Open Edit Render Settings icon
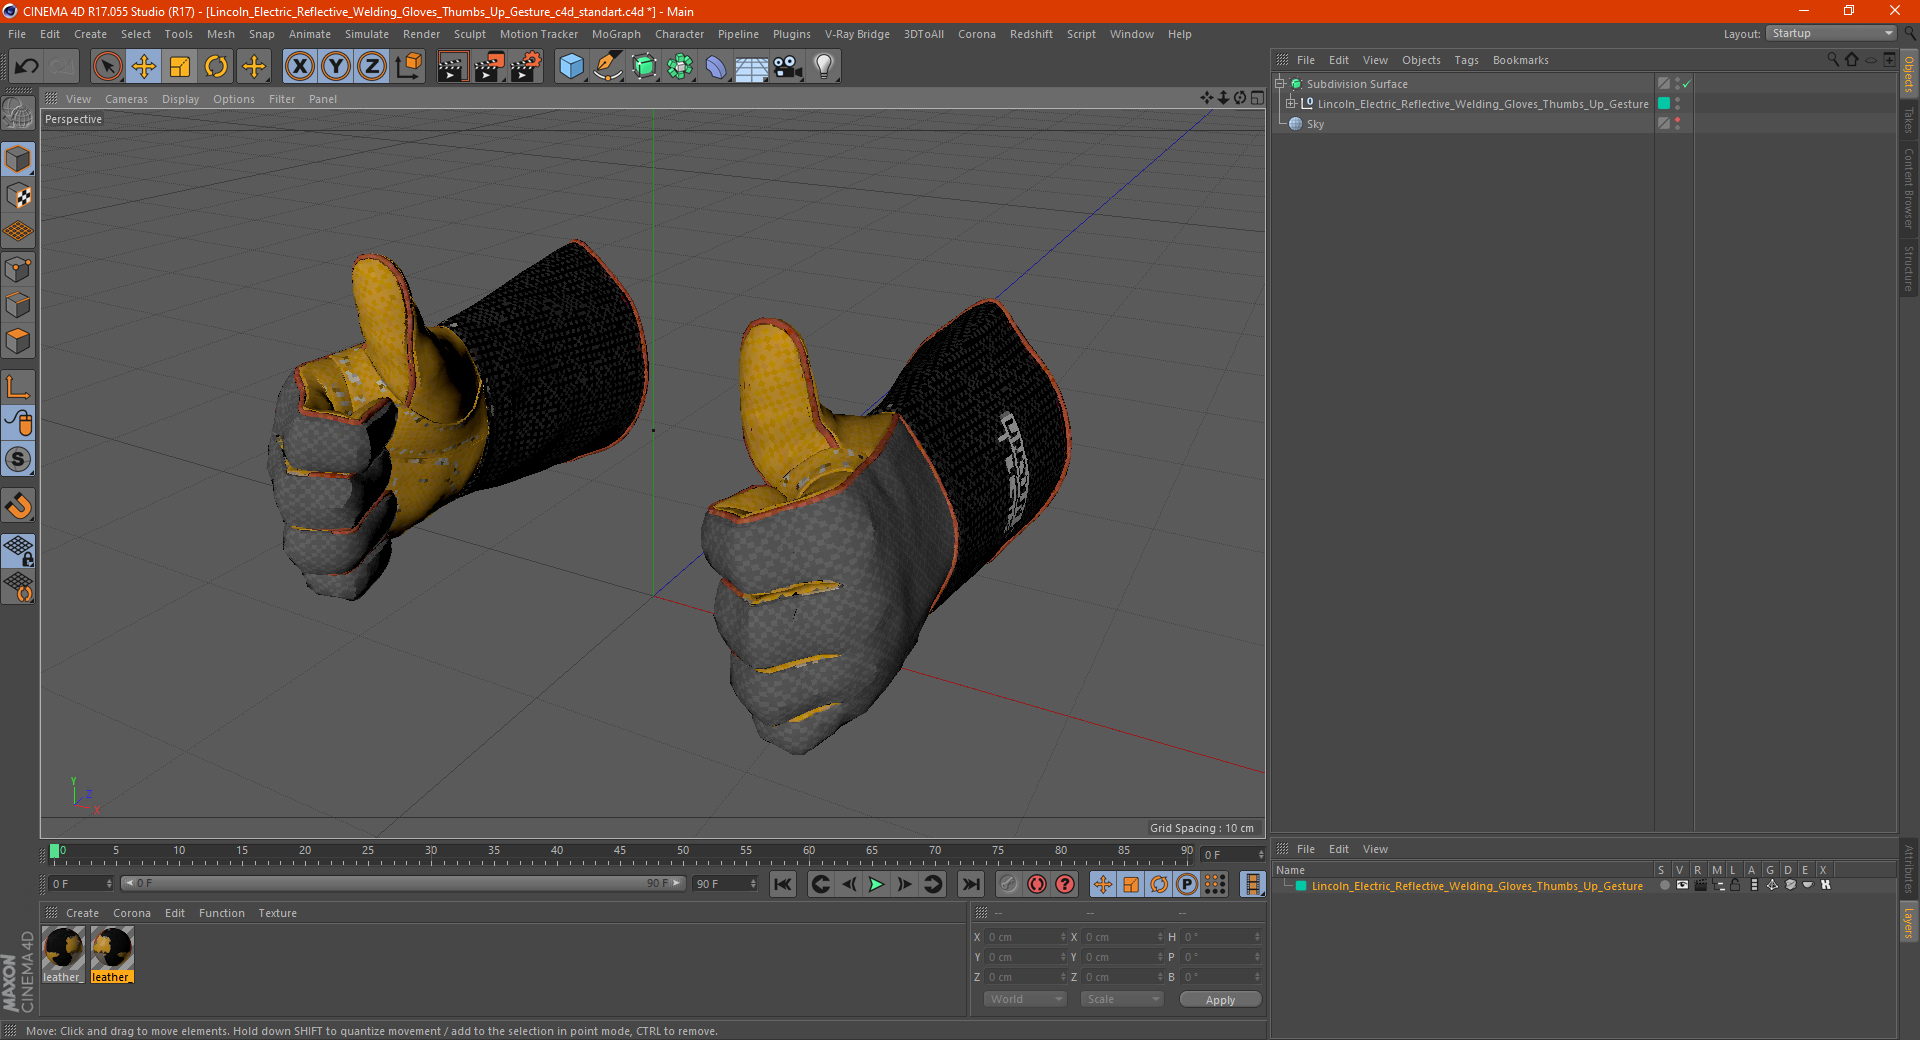 525,67
